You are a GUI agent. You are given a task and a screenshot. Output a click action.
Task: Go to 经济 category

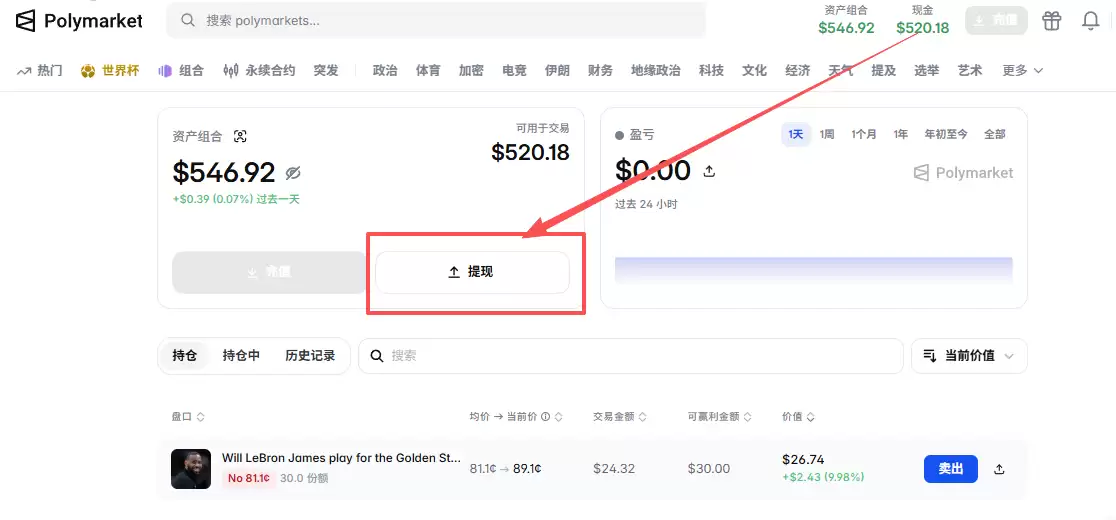[x=798, y=70]
